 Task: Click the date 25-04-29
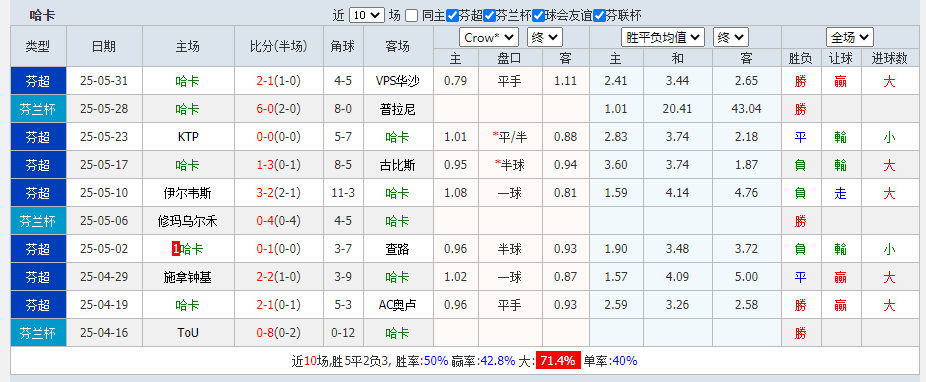click(104, 277)
